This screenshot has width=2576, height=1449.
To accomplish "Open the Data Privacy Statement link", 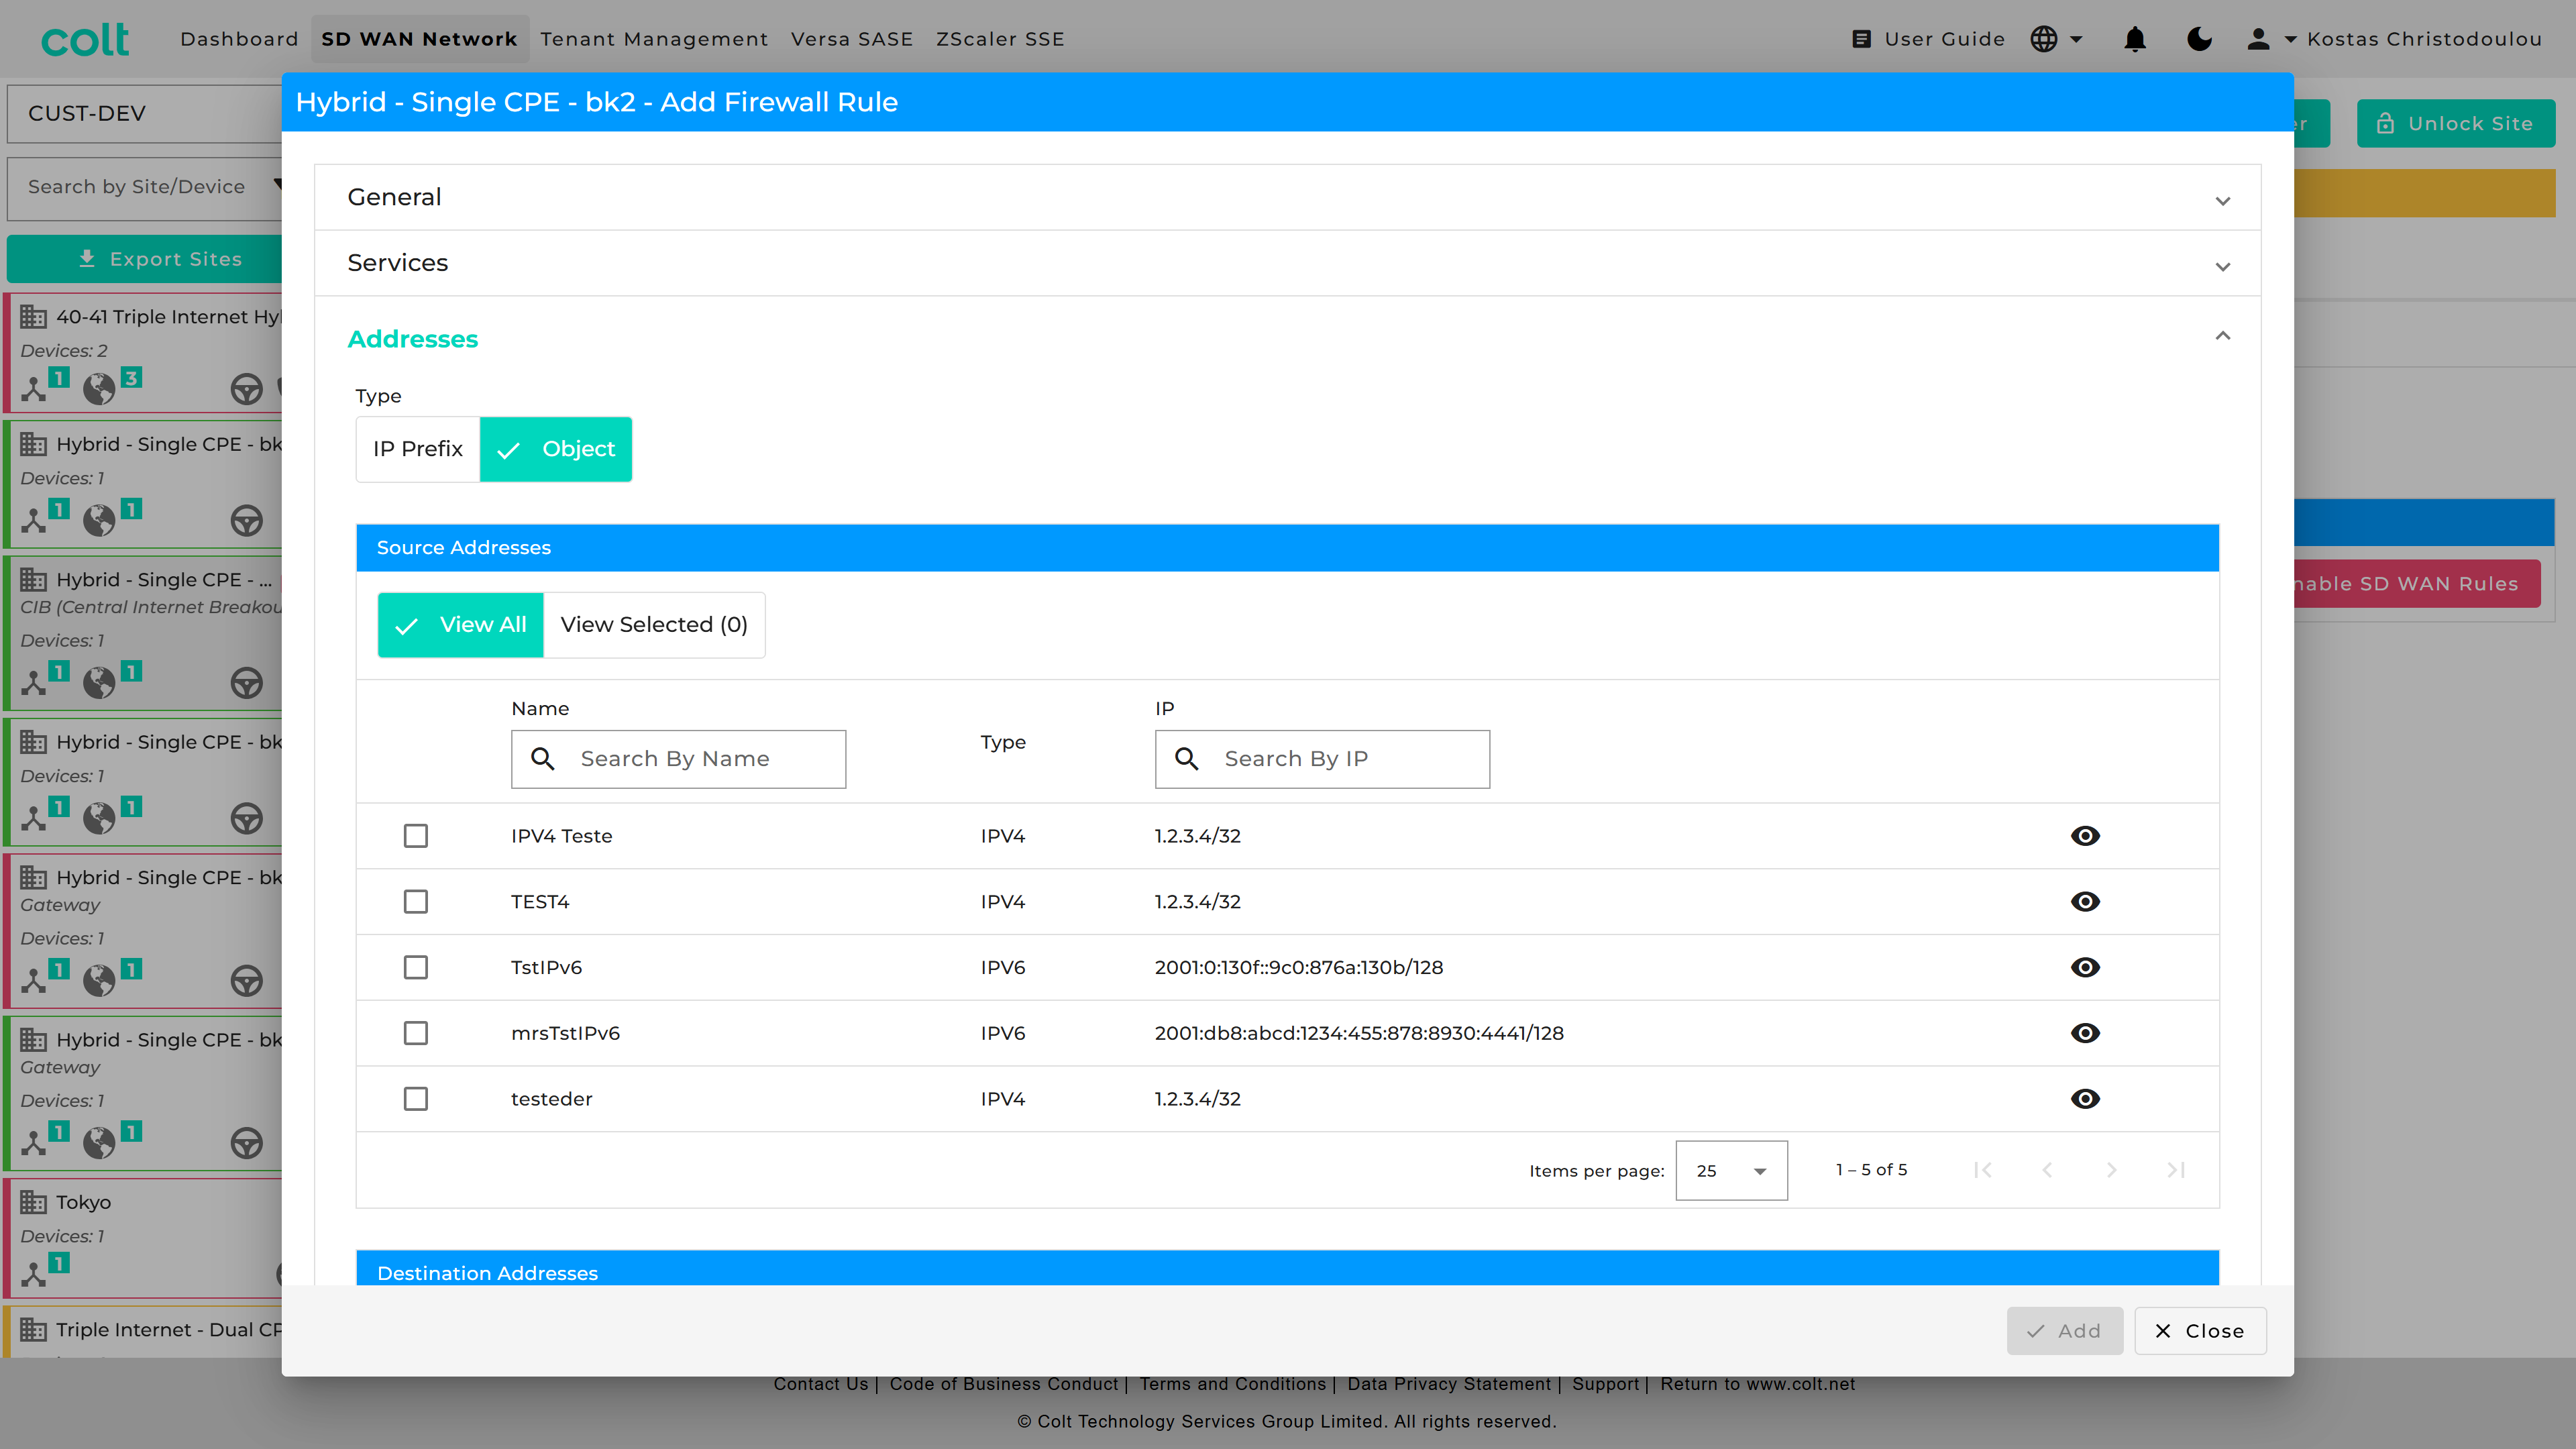I will [x=1449, y=1384].
